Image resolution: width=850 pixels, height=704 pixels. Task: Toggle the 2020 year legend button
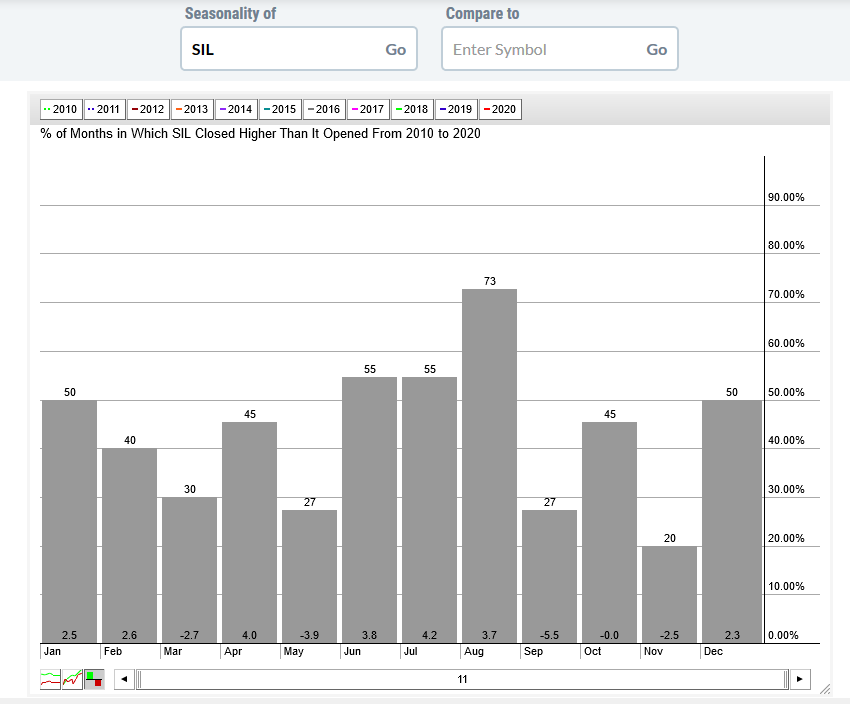pos(500,109)
